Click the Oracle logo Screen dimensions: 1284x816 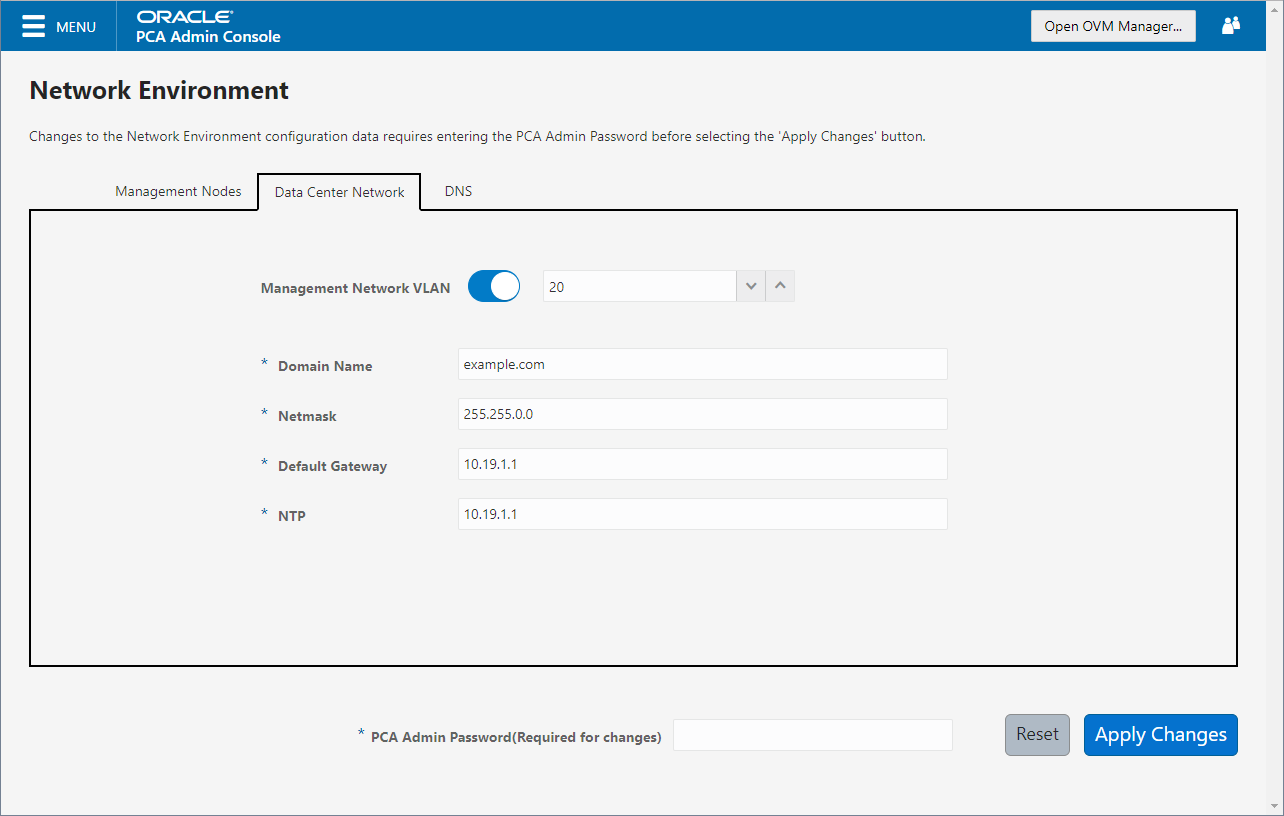(185, 17)
